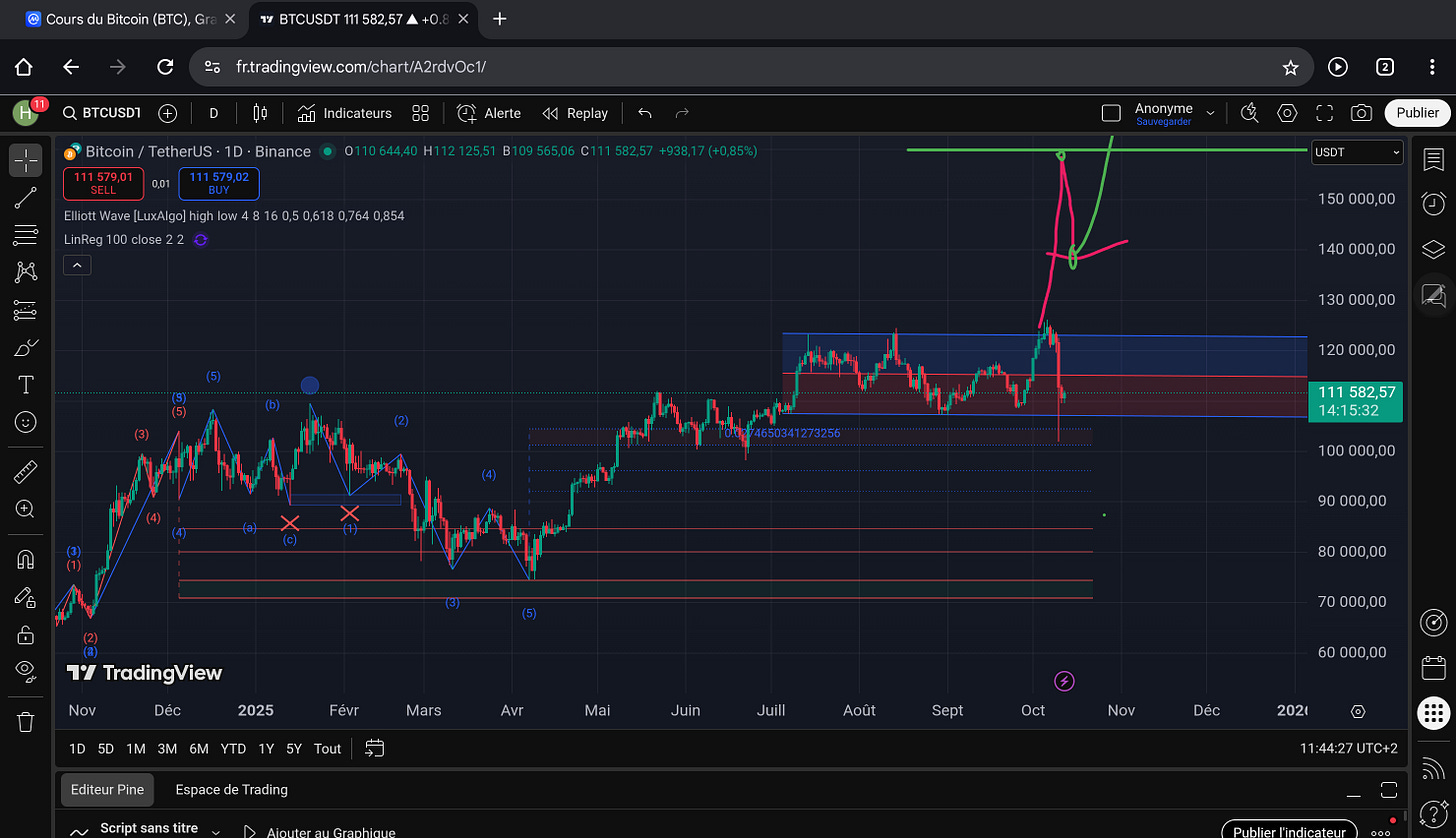This screenshot has height=838, width=1456.
Task: Activate the zoom in tool
Action: (x=26, y=509)
